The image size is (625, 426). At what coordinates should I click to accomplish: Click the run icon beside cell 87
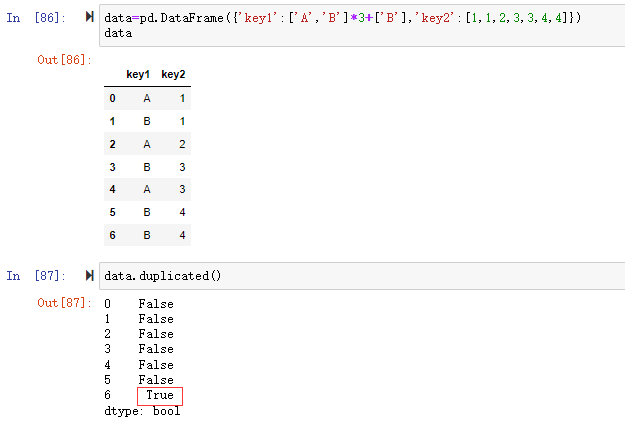pyautogui.click(x=90, y=275)
